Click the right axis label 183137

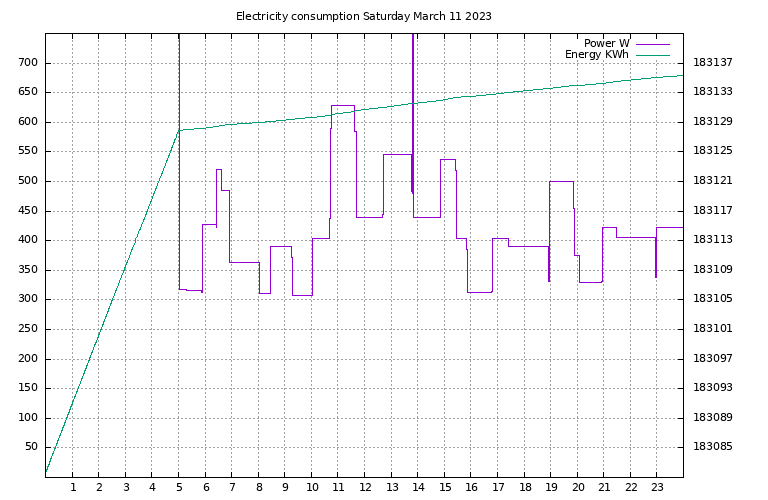point(713,63)
